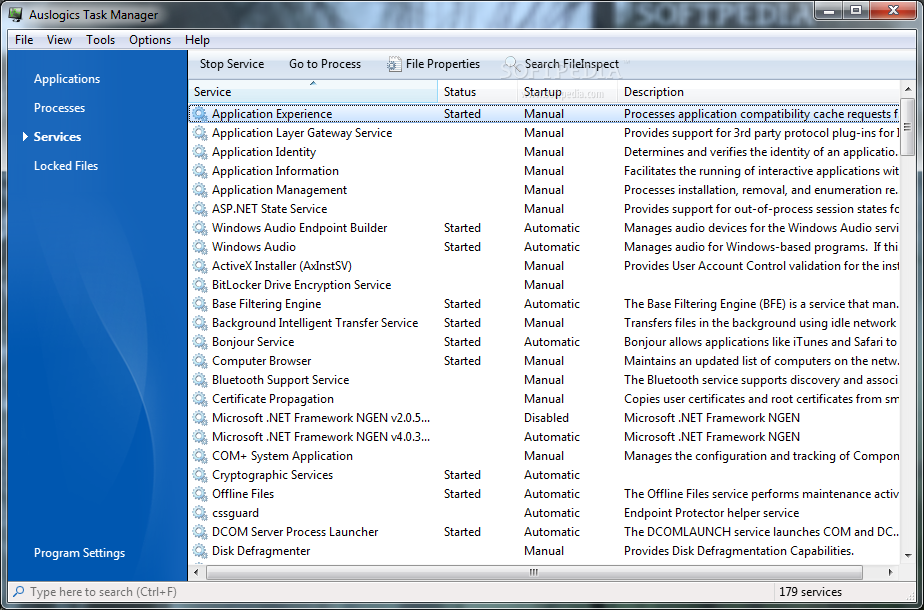Viewport: 924px width, 610px height.
Task: Click the gear icon beside Certificate Propagation
Action: [200, 399]
